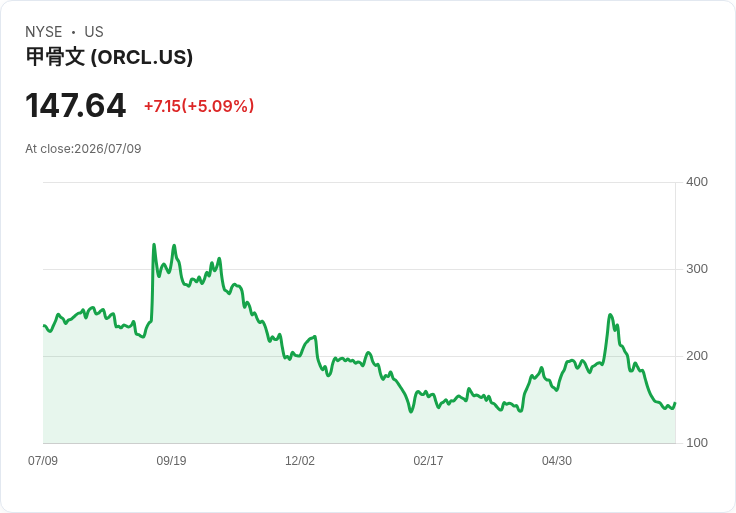Click the 02/17 date axis label
The height and width of the screenshot is (513, 736).
(x=428, y=460)
